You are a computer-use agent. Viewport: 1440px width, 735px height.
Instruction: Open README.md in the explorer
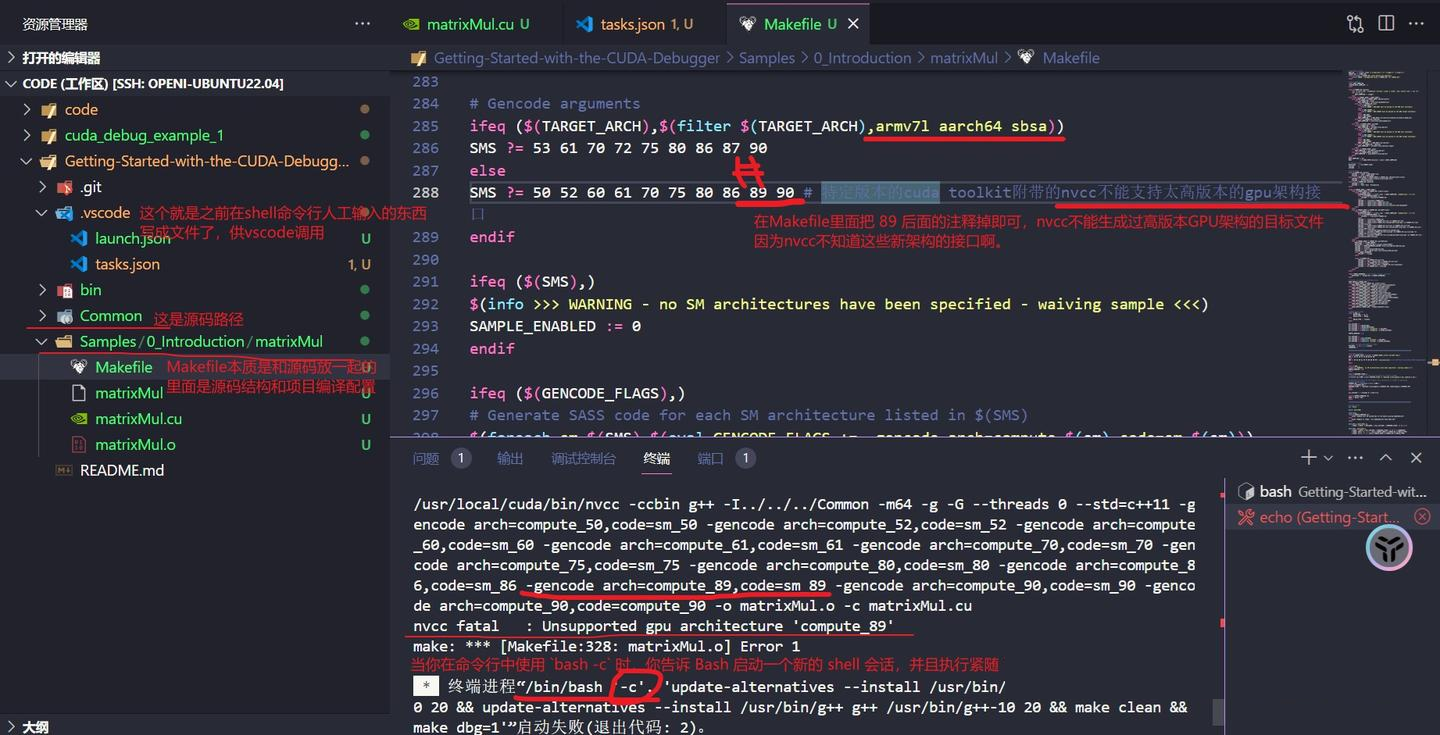pyautogui.click(x=122, y=470)
